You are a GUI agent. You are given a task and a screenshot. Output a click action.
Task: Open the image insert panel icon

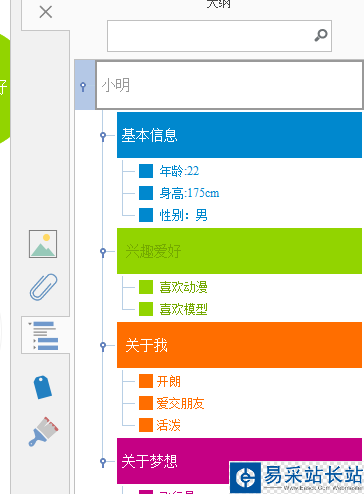coord(43,244)
